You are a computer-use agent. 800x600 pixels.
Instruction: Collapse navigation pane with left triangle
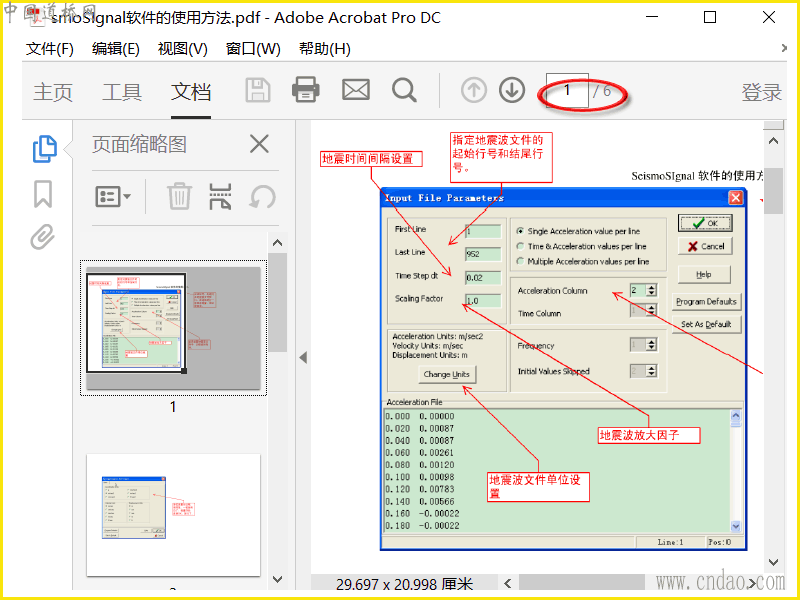tap(303, 358)
